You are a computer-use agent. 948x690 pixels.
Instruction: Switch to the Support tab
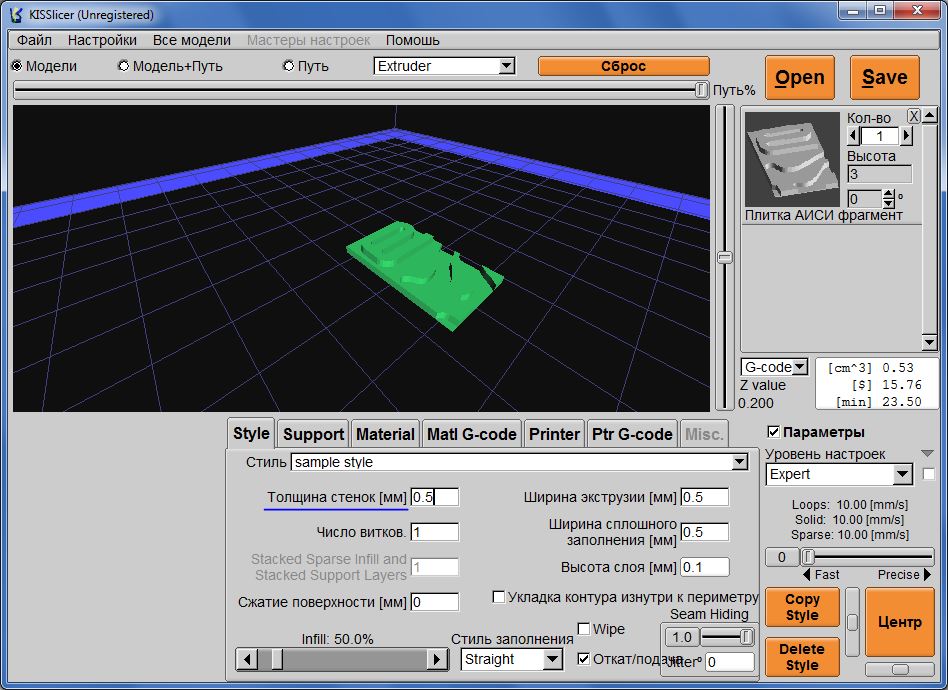pos(313,434)
